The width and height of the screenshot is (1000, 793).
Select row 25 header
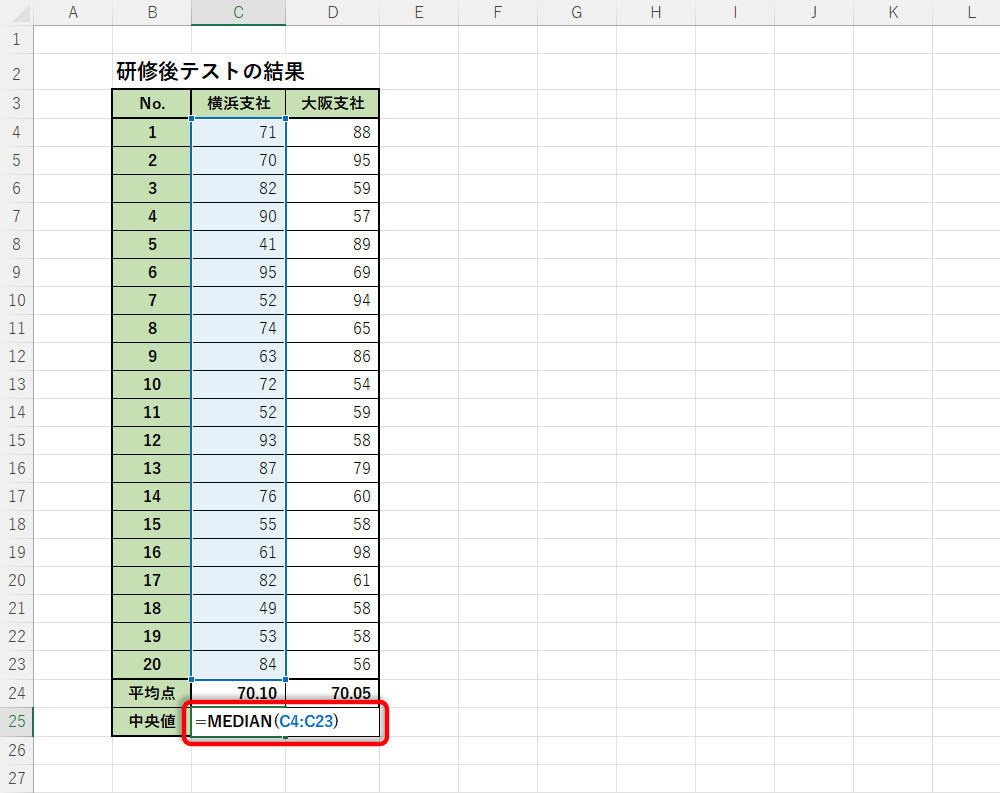[16, 722]
